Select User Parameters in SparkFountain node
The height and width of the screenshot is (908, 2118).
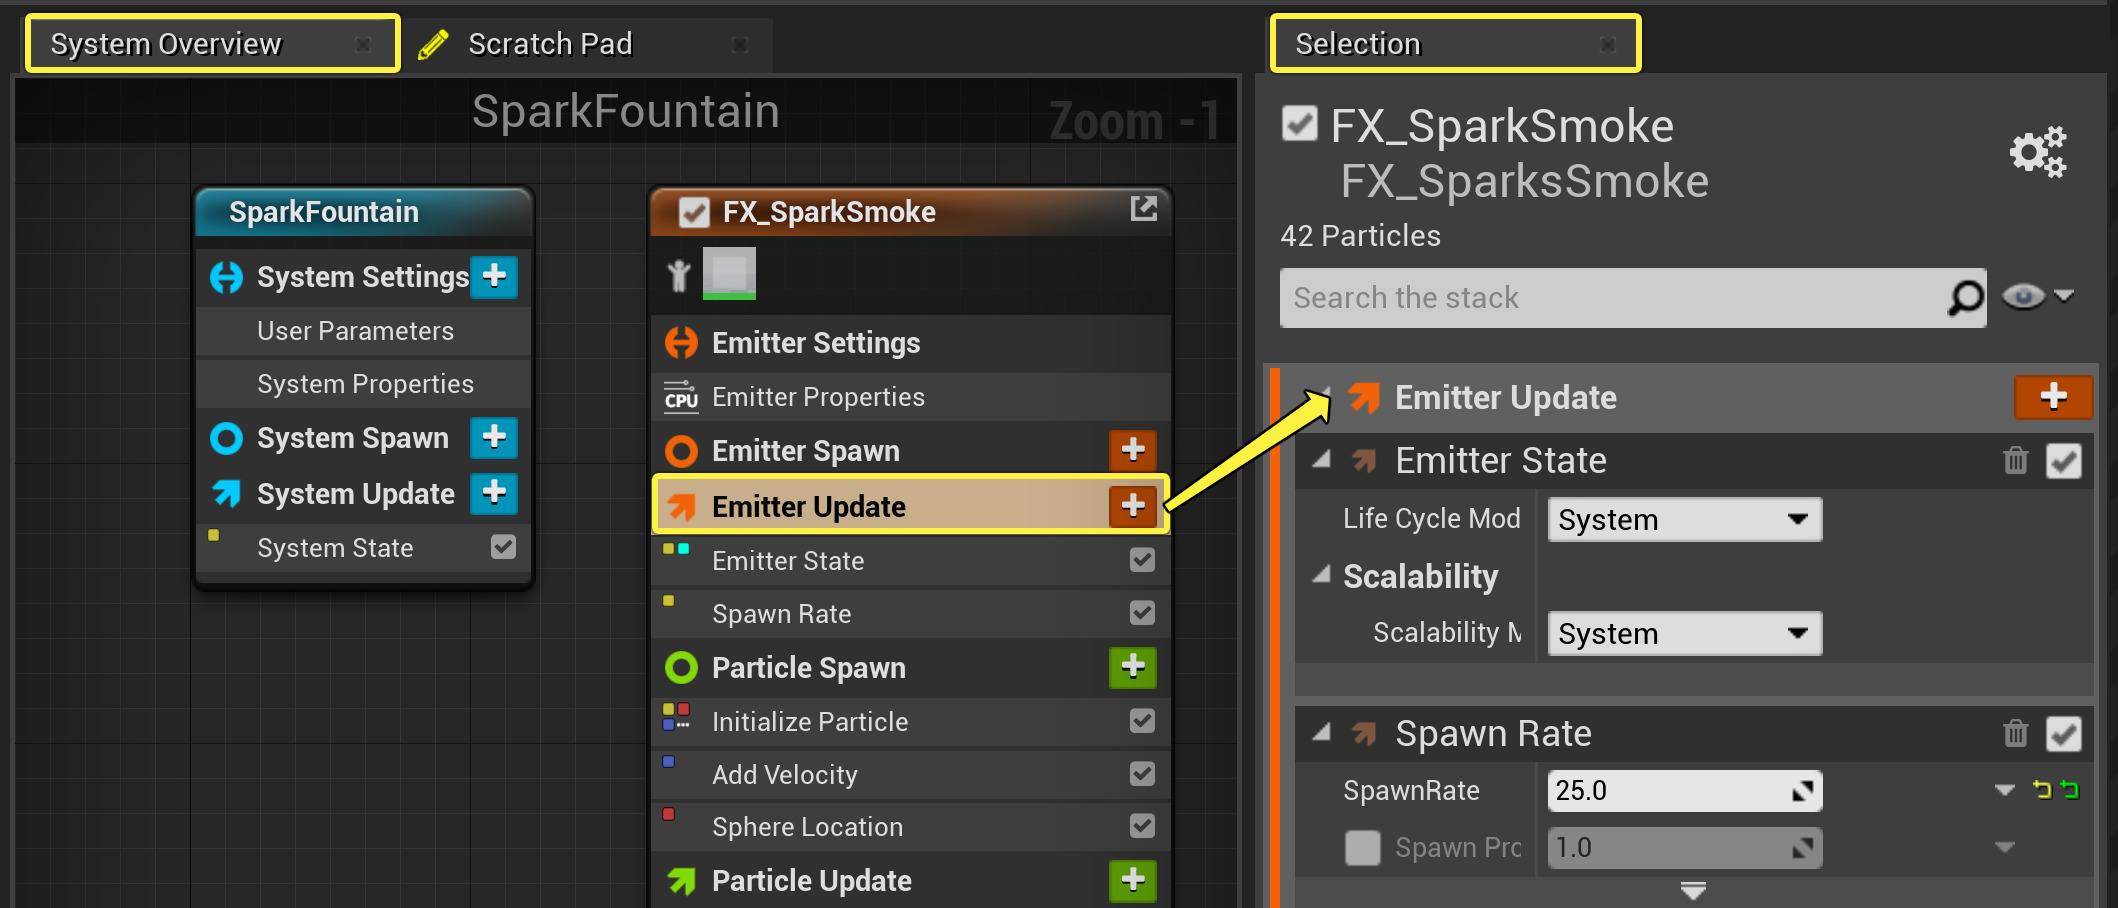(x=355, y=331)
